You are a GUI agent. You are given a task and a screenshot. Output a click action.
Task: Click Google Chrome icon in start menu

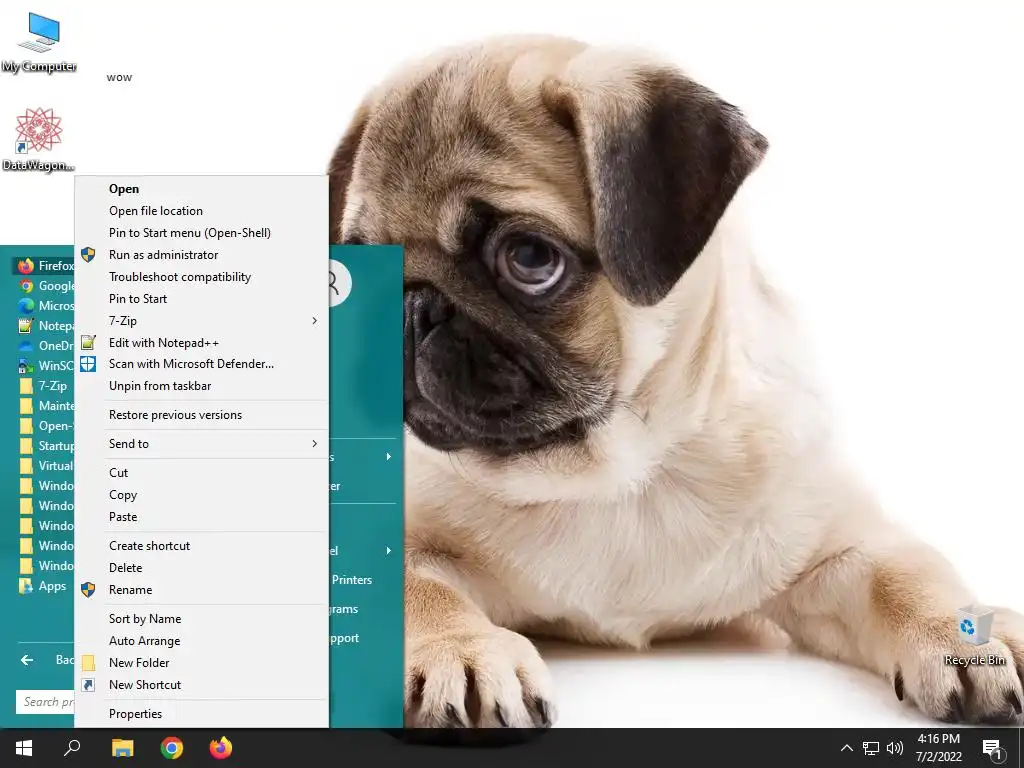pyautogui.click(x=26, y=286)
